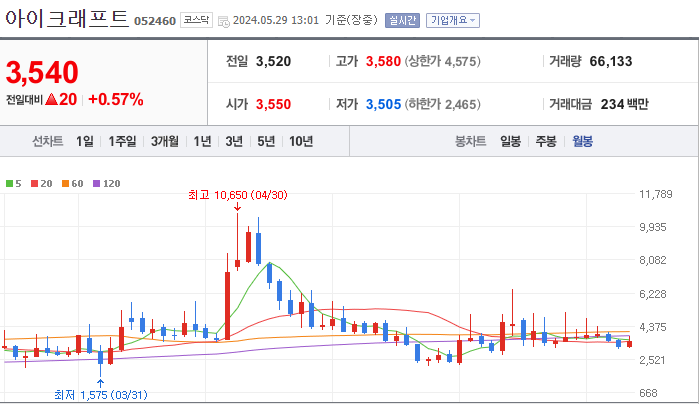This screenshot has width=699, height=404.
Task: Click the red up-triangle change icon
Action: pos(52,99)
